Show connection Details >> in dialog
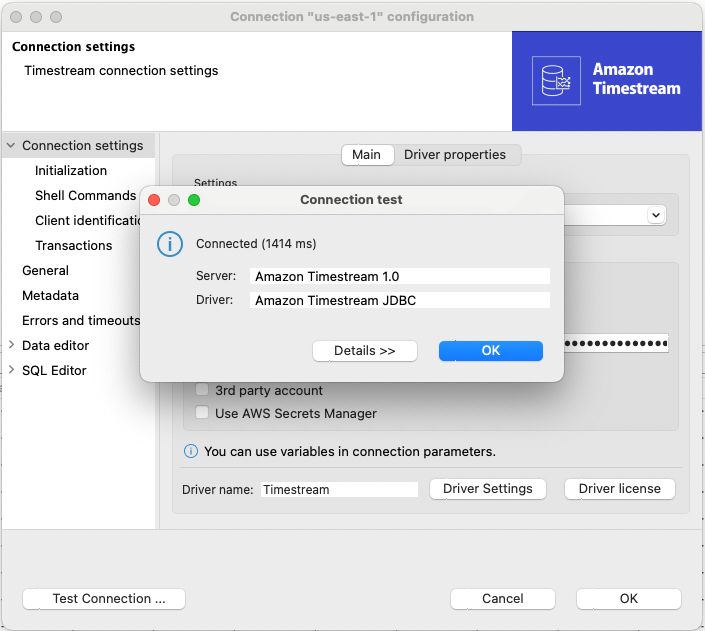This screenshot has height=631, width=705. [x=364, y=351]
